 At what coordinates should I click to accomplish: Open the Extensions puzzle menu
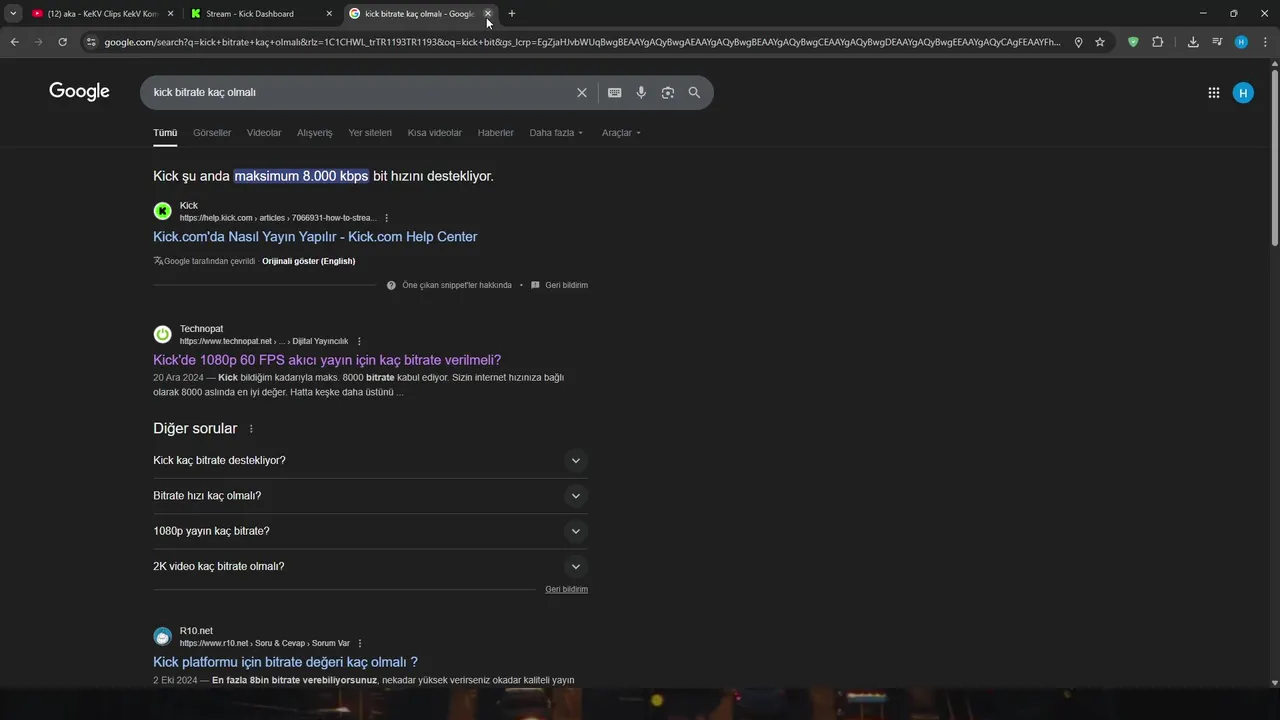point(1158,42)
